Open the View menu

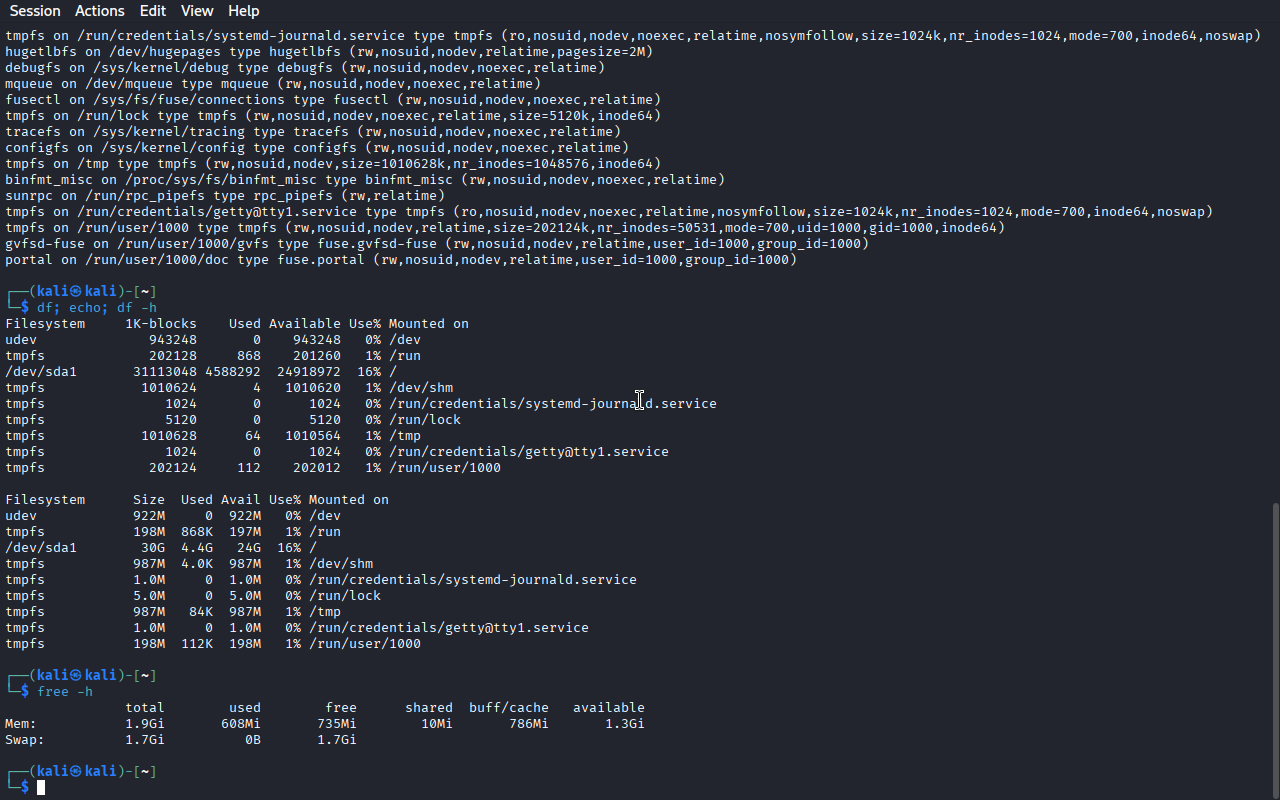click(x=197, y=11)
